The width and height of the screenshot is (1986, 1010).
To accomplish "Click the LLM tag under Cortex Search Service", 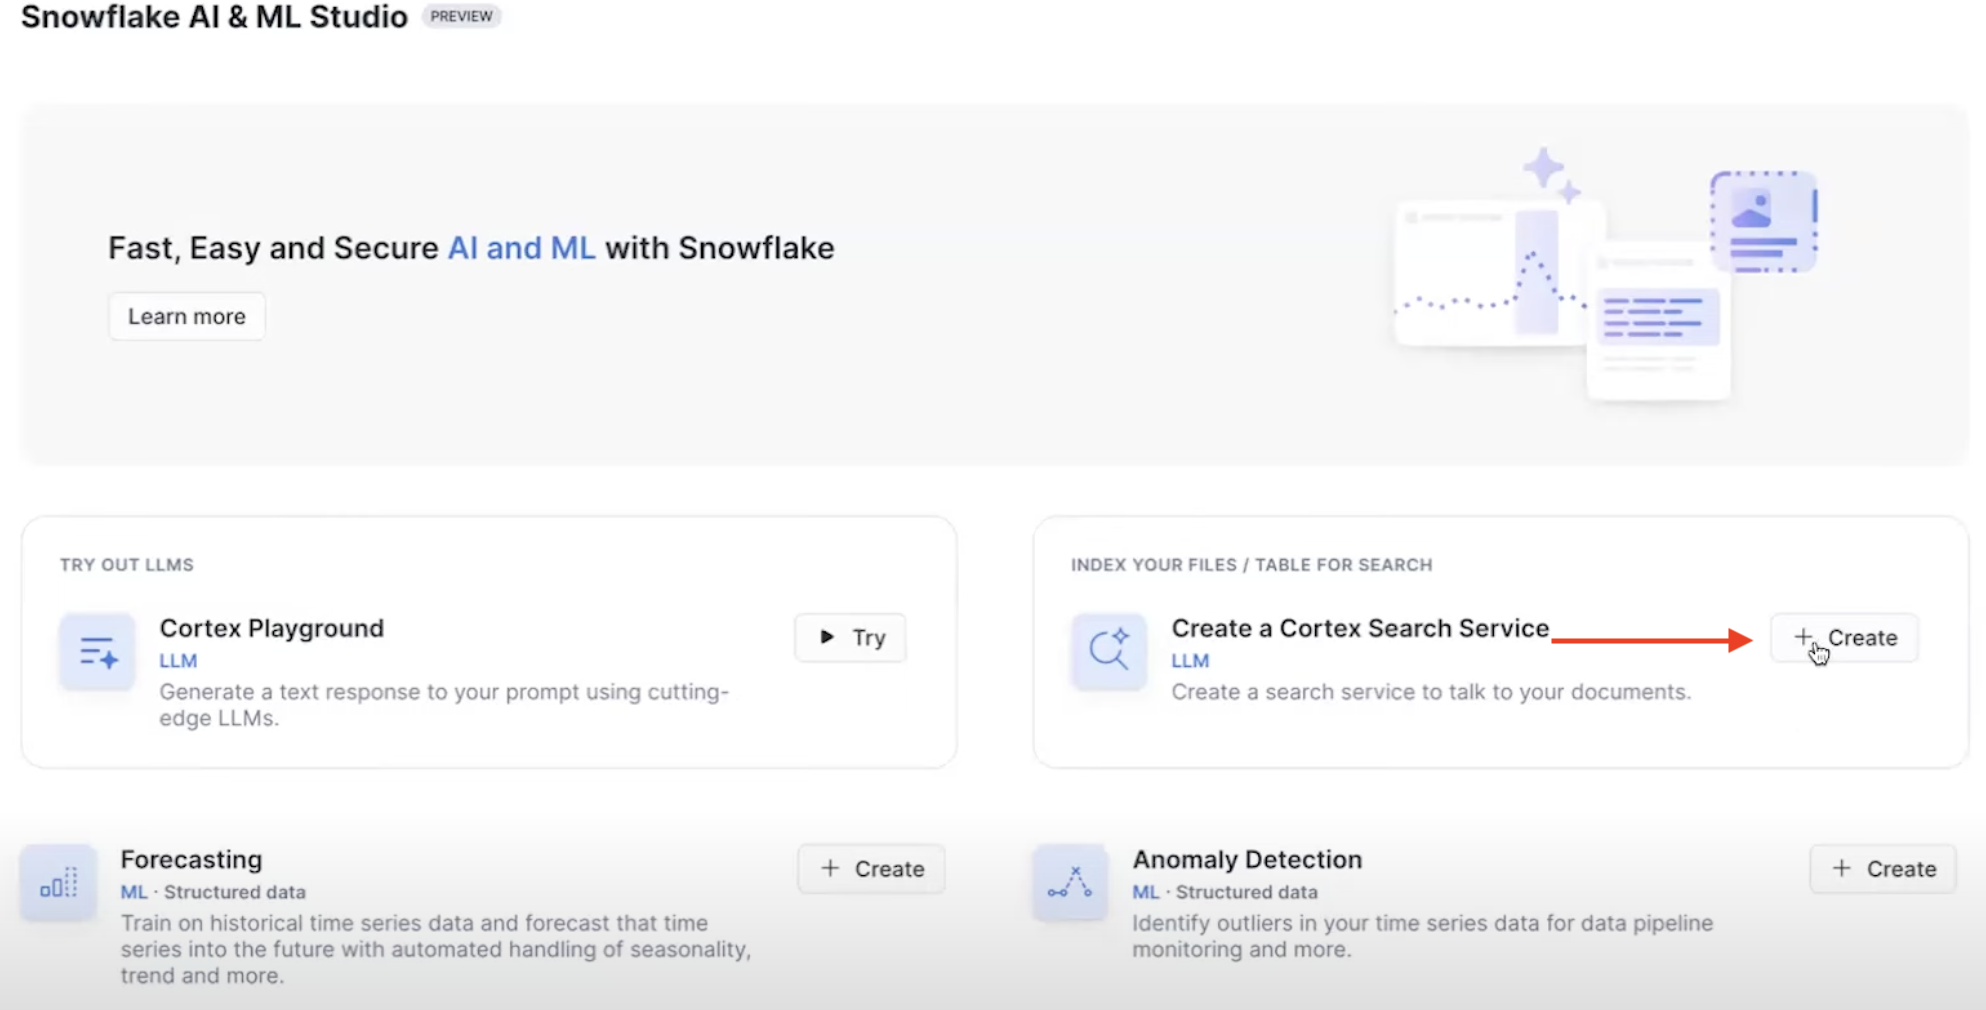I will (1190, 661).
